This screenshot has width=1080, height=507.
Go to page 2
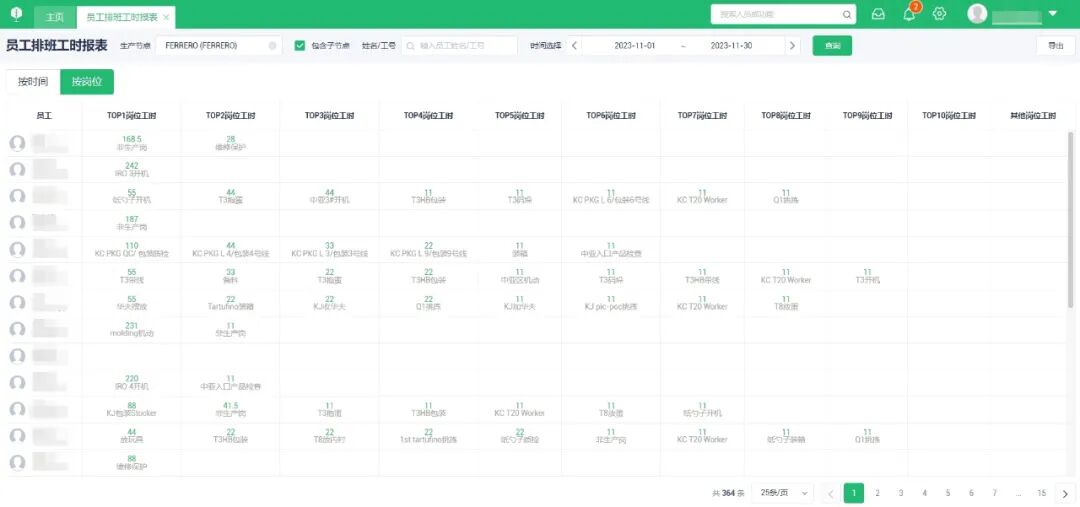pos(878,493)
